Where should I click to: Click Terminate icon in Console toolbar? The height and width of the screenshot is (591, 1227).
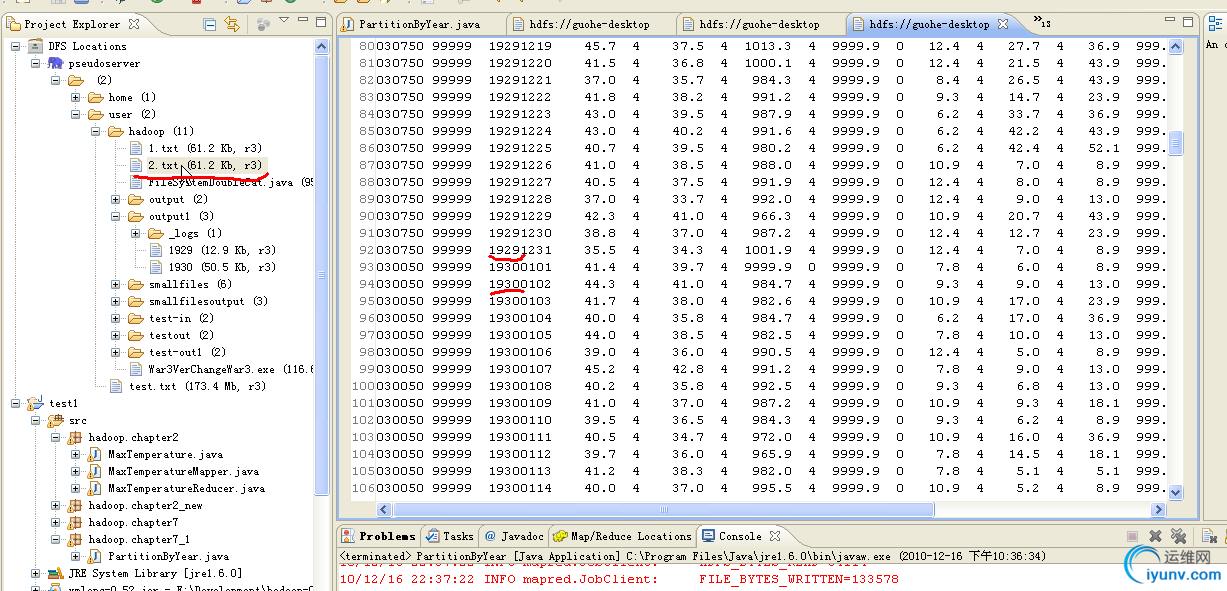(x=1132, y=537)
